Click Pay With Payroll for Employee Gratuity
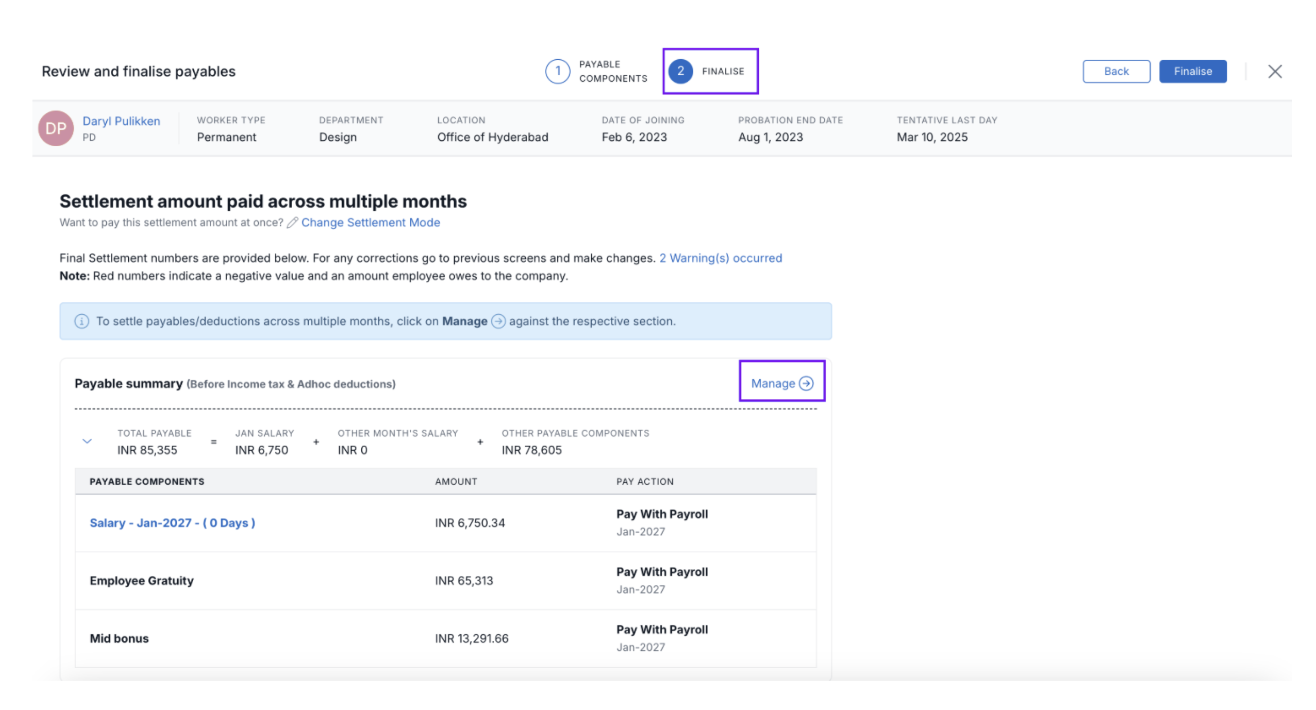Image resolution: width=1316 pixels, height=710 pixels. 662,572
